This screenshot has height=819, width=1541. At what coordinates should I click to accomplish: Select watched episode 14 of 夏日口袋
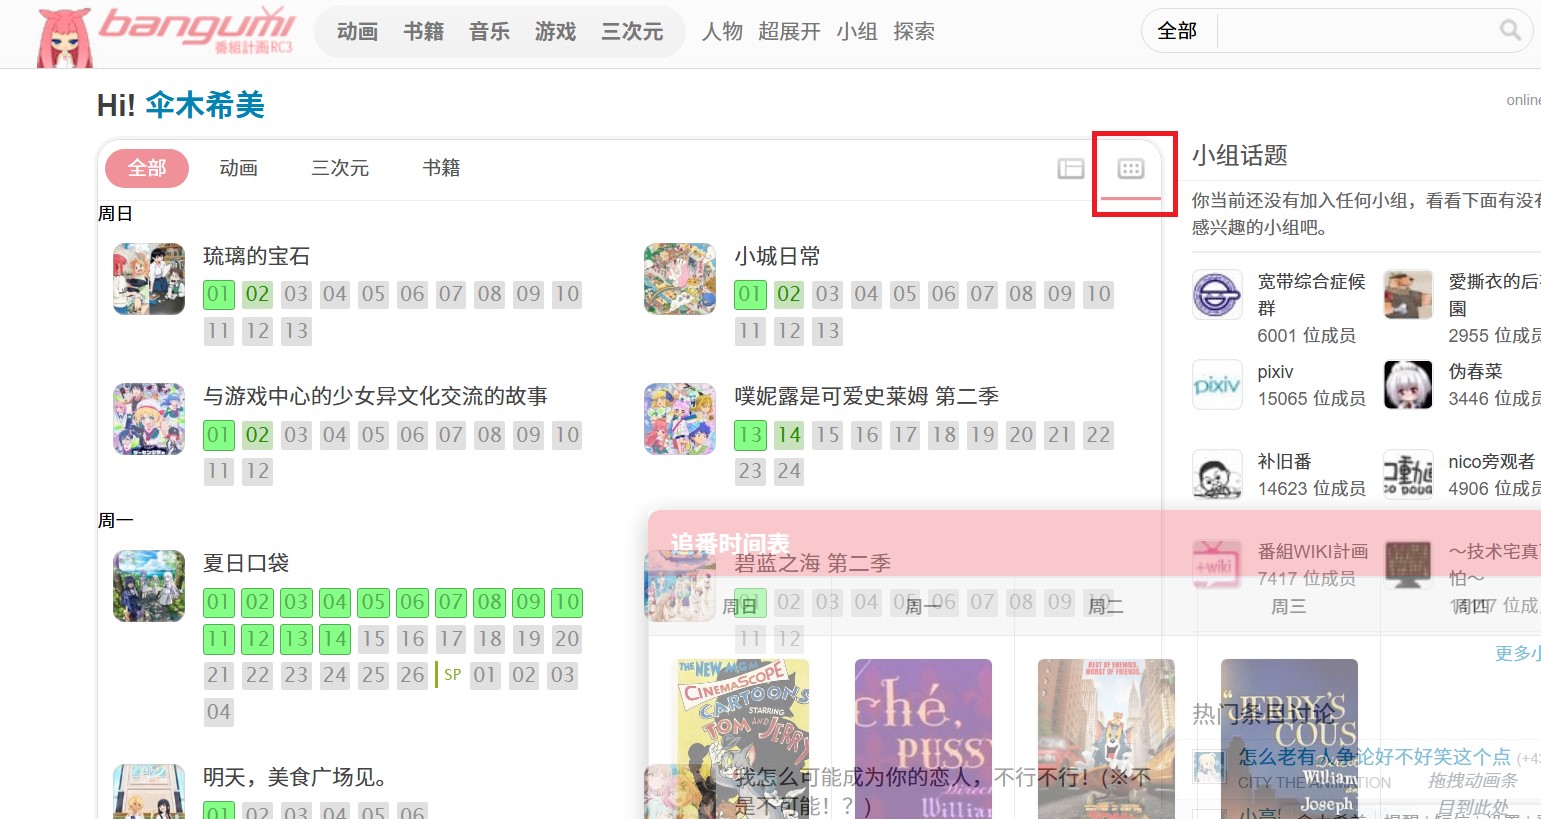coord(335,639)
